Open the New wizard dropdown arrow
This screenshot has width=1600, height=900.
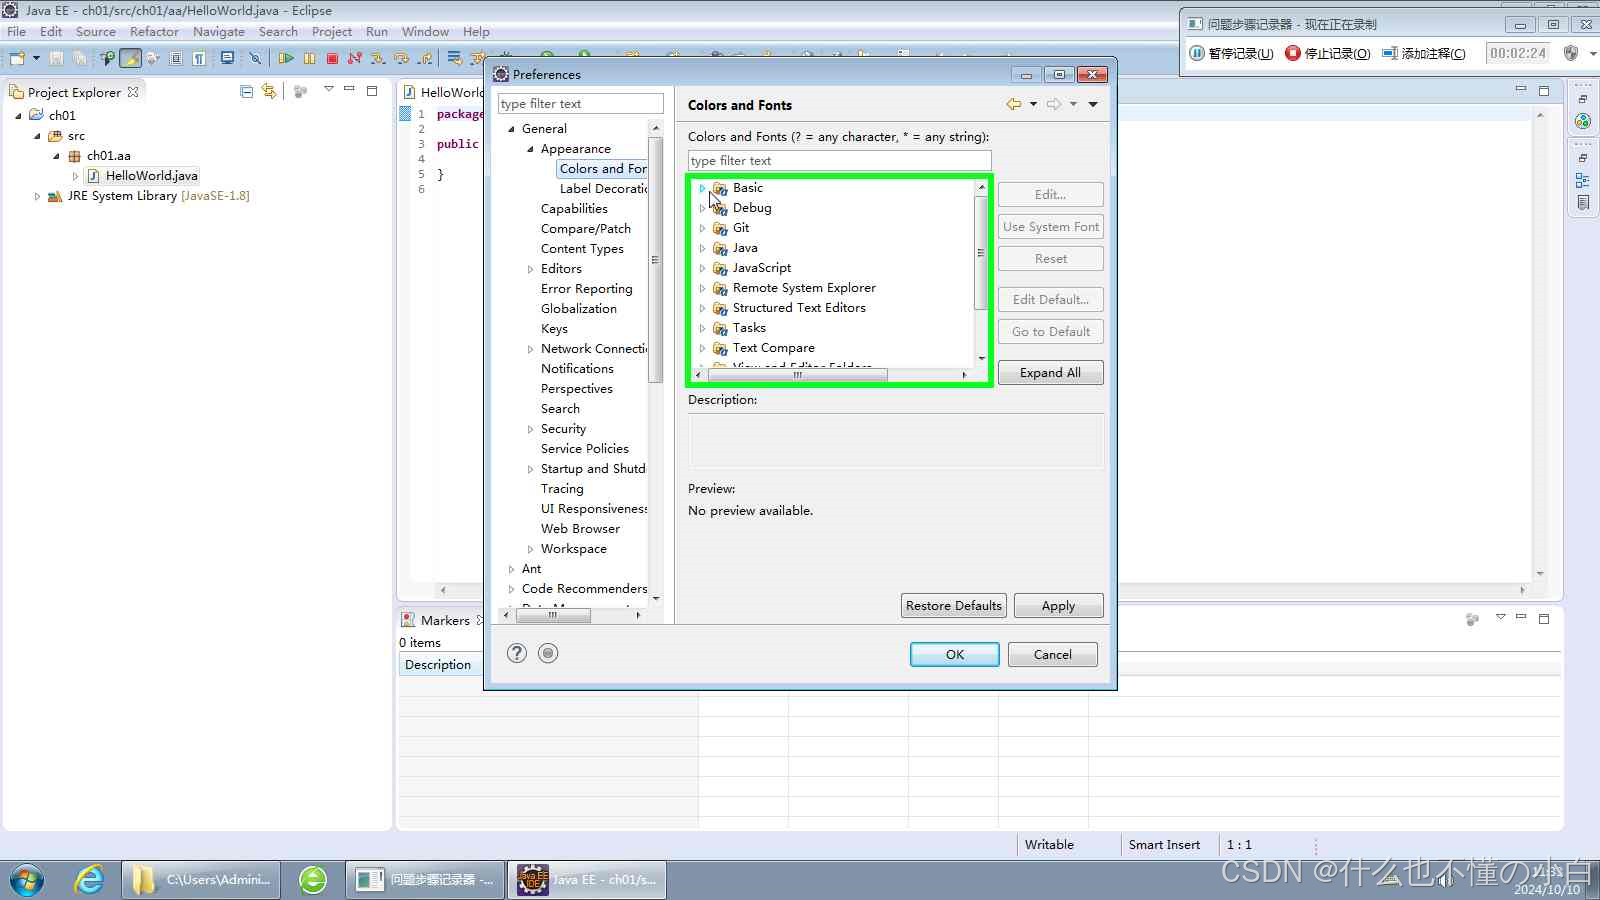pos(36,58)
